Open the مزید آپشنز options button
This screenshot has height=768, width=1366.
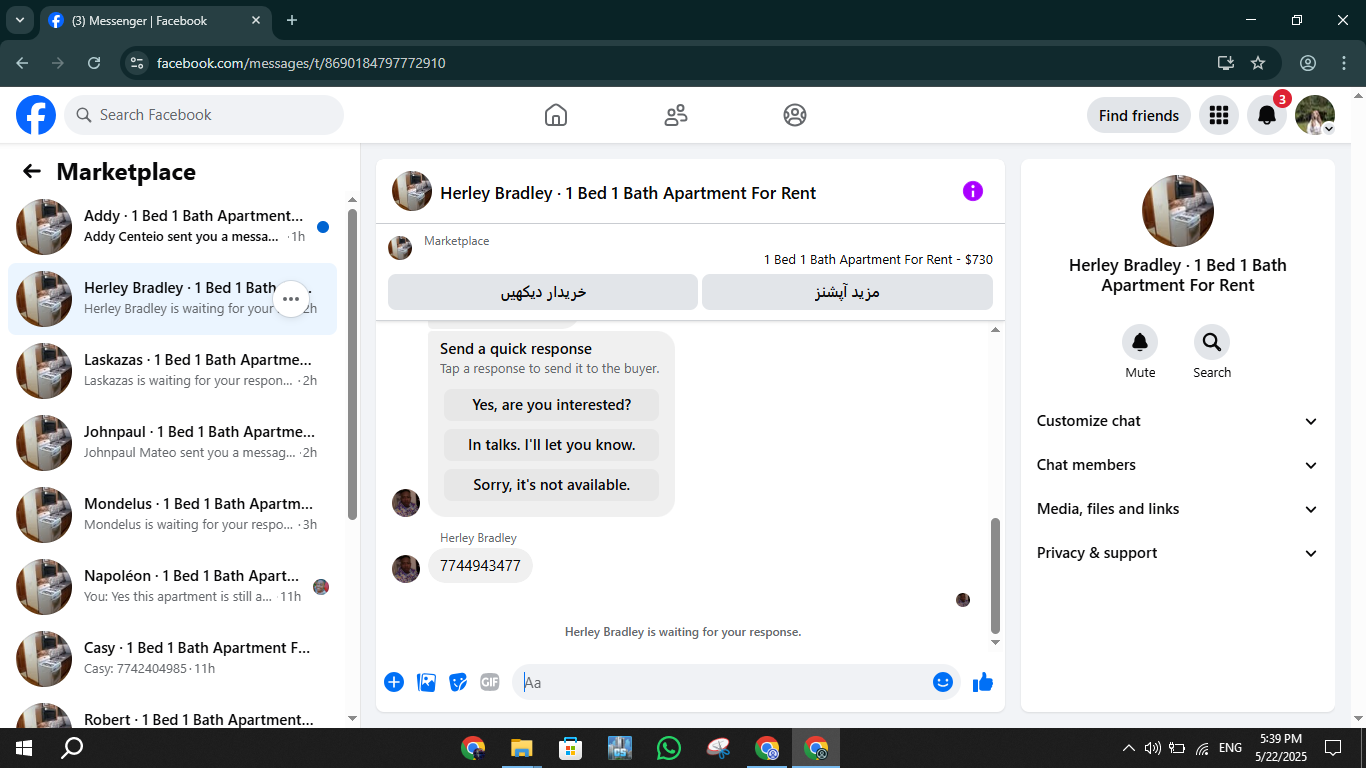[848, 292]
